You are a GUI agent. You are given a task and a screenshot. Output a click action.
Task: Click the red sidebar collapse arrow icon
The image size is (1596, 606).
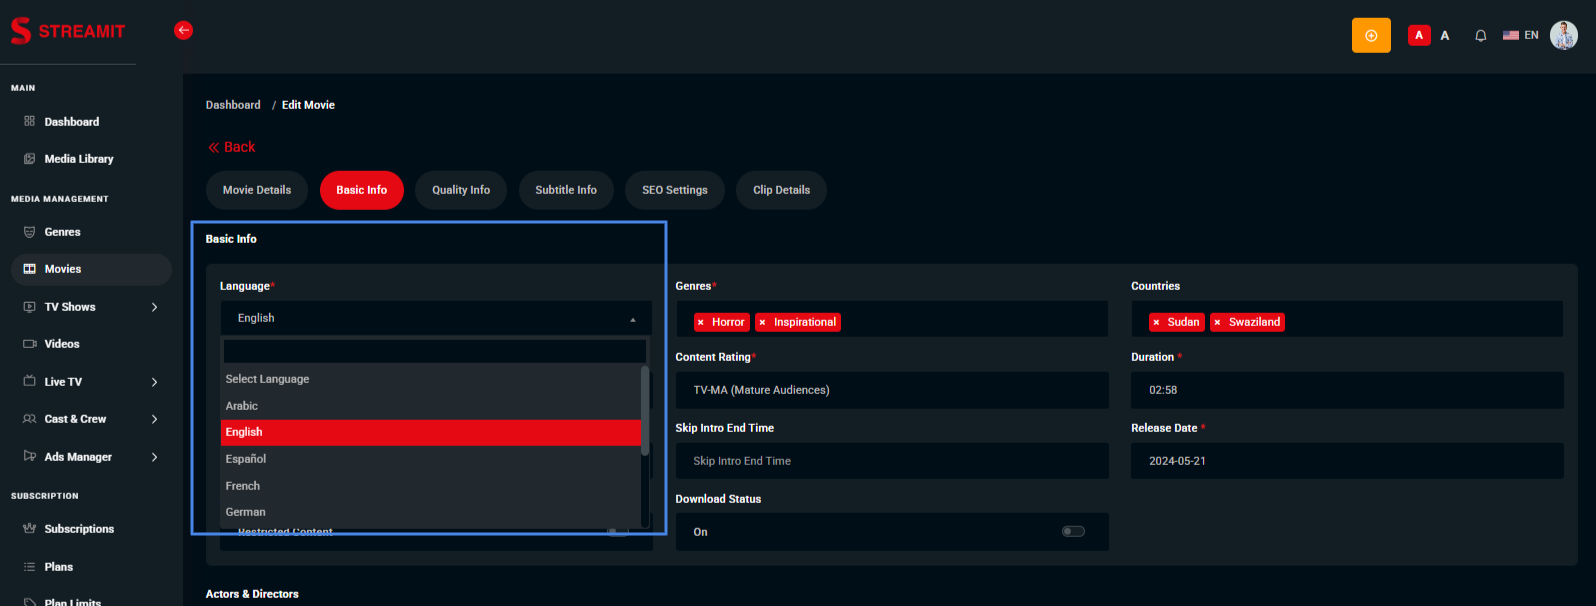pos(183,30)
